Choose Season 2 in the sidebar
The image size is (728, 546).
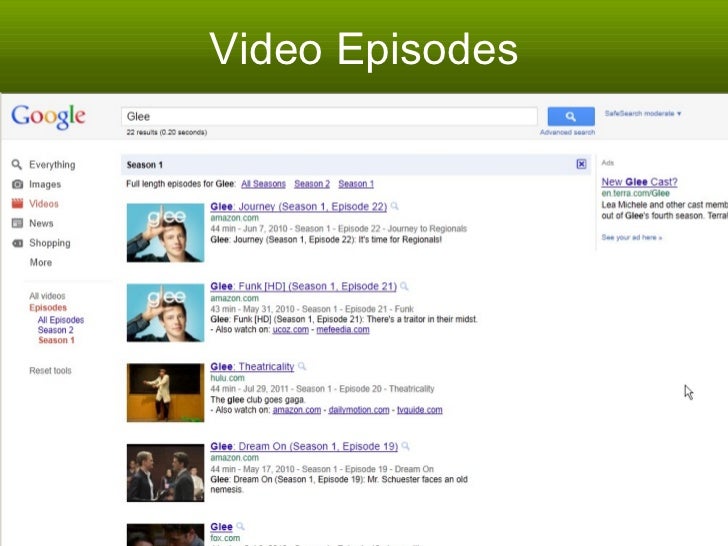click(56, 330)
